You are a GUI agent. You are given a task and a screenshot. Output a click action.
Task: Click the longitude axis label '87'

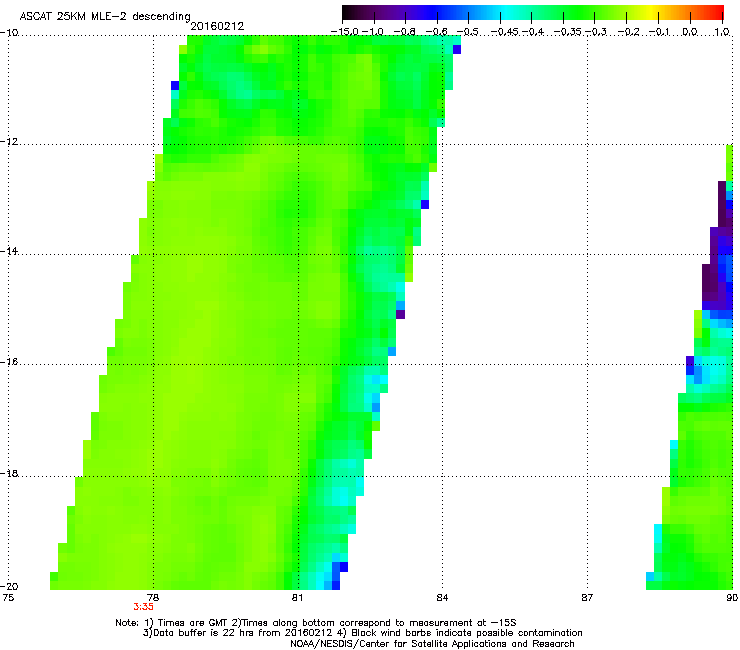point(587,598)
